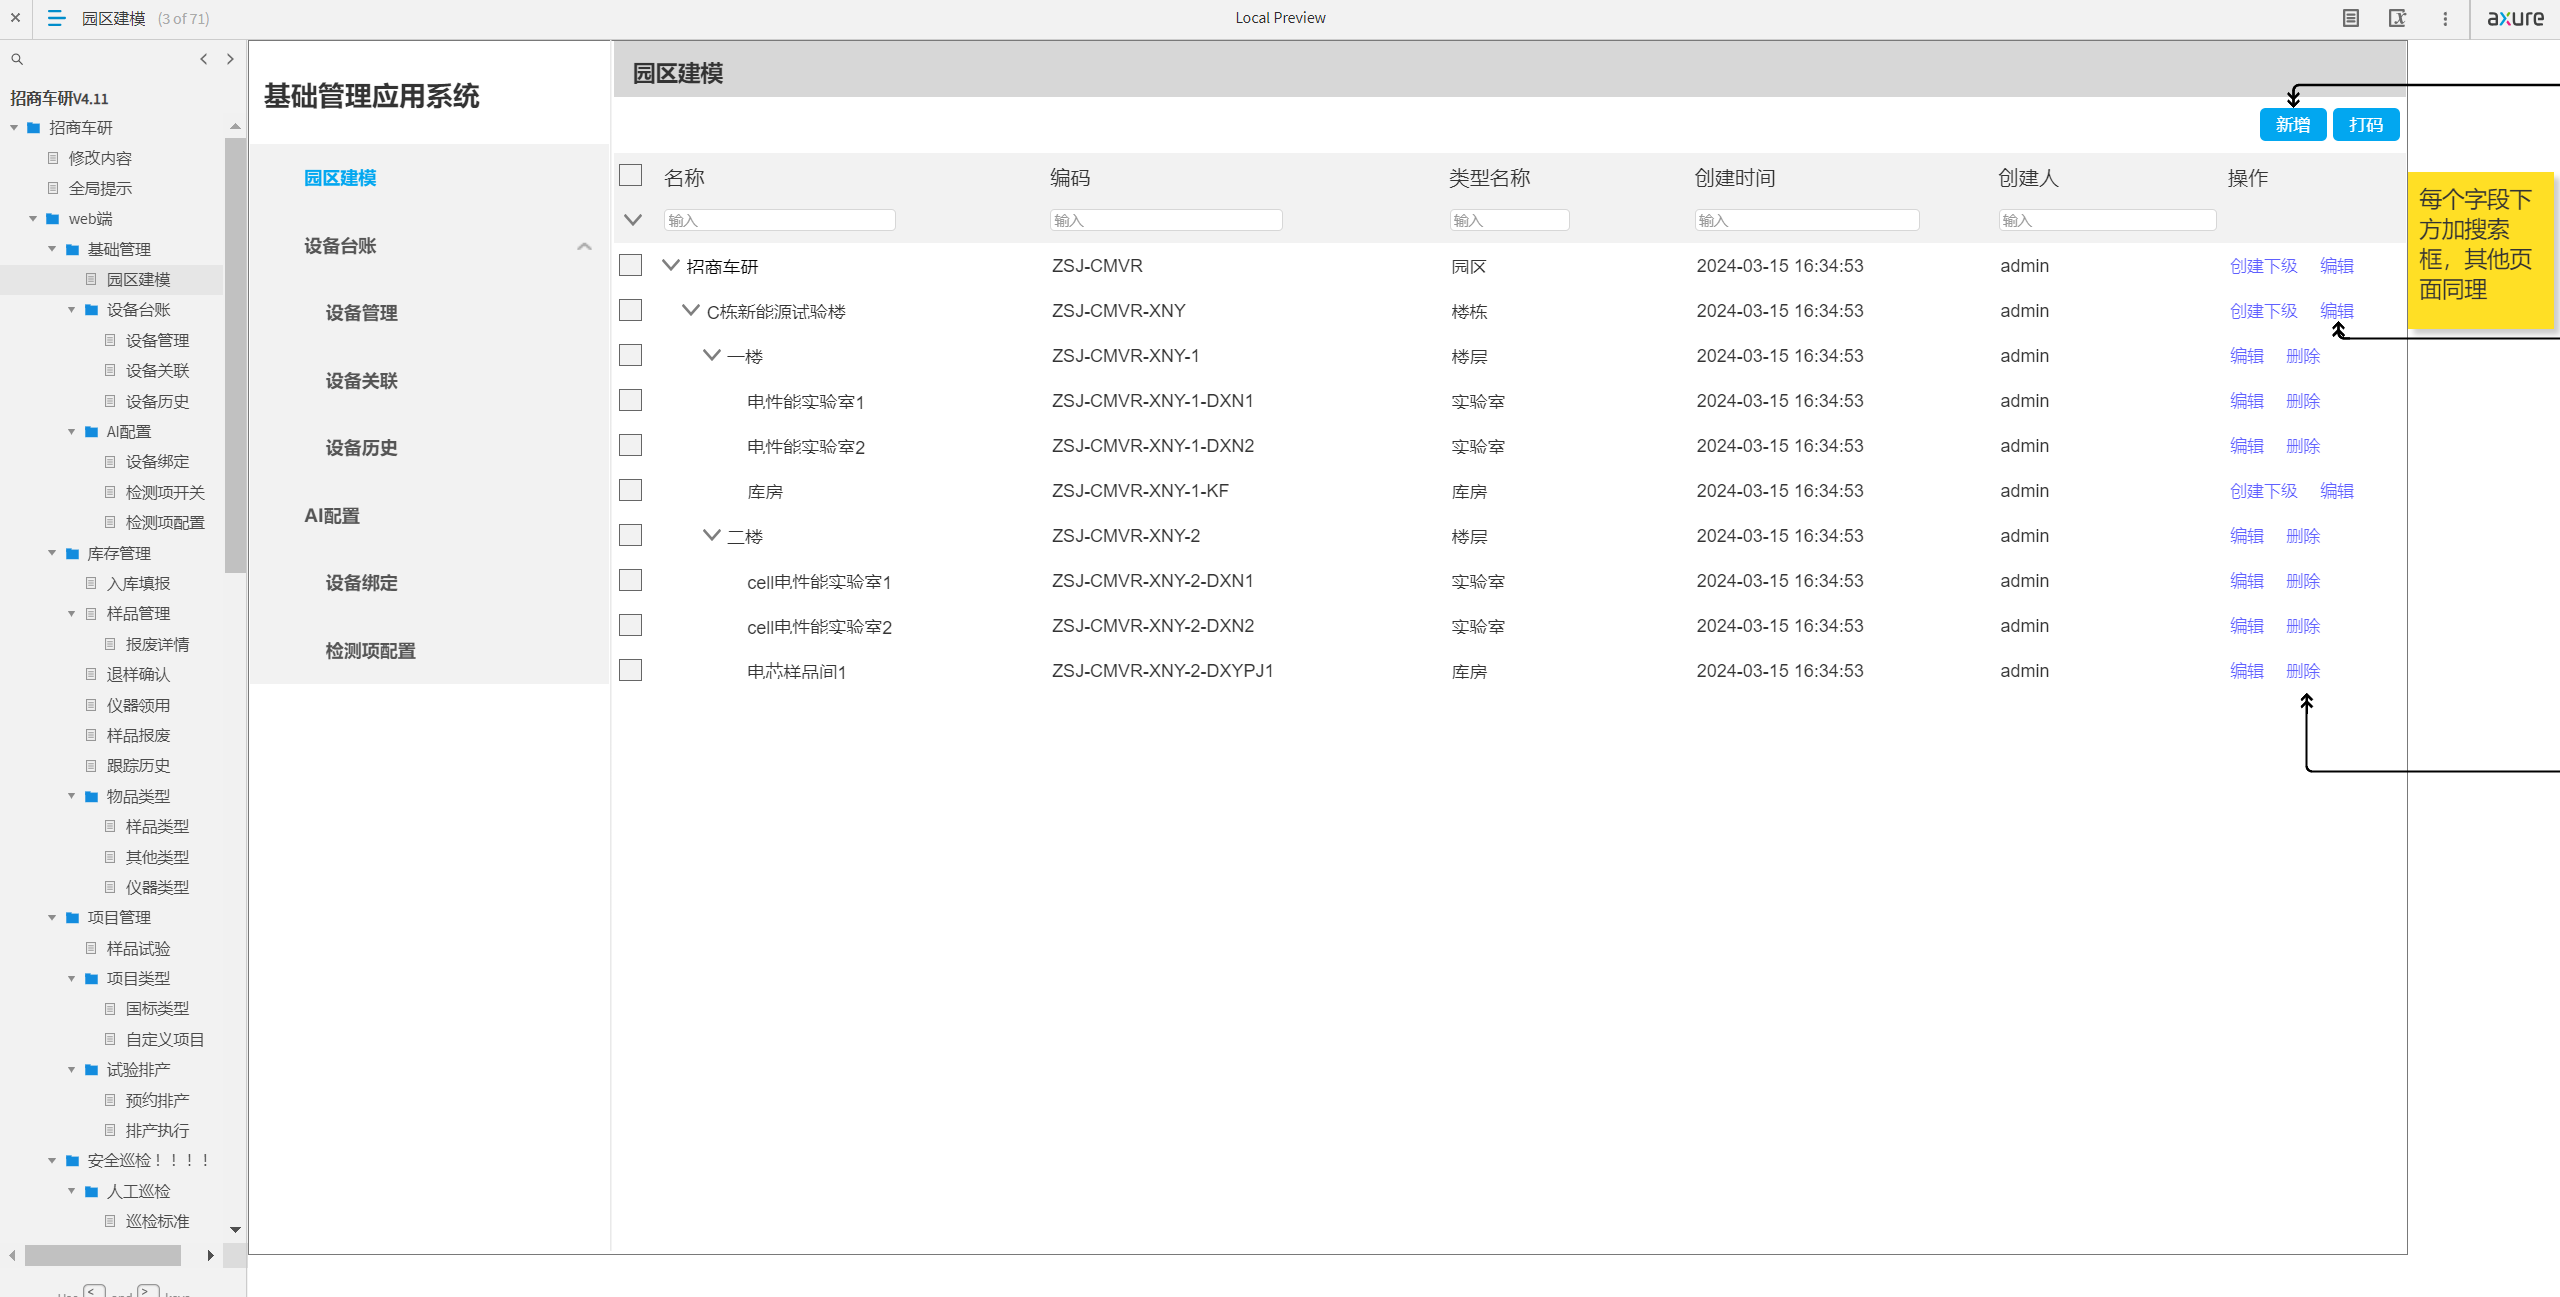Click the 编码 filter input field
Viewport: 2560px width, 1297px height.
[1166, 220]
